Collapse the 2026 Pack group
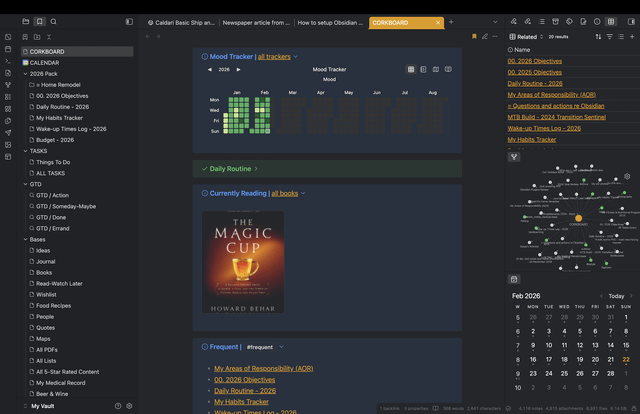640x414 pixels. (x=25, y=74)
